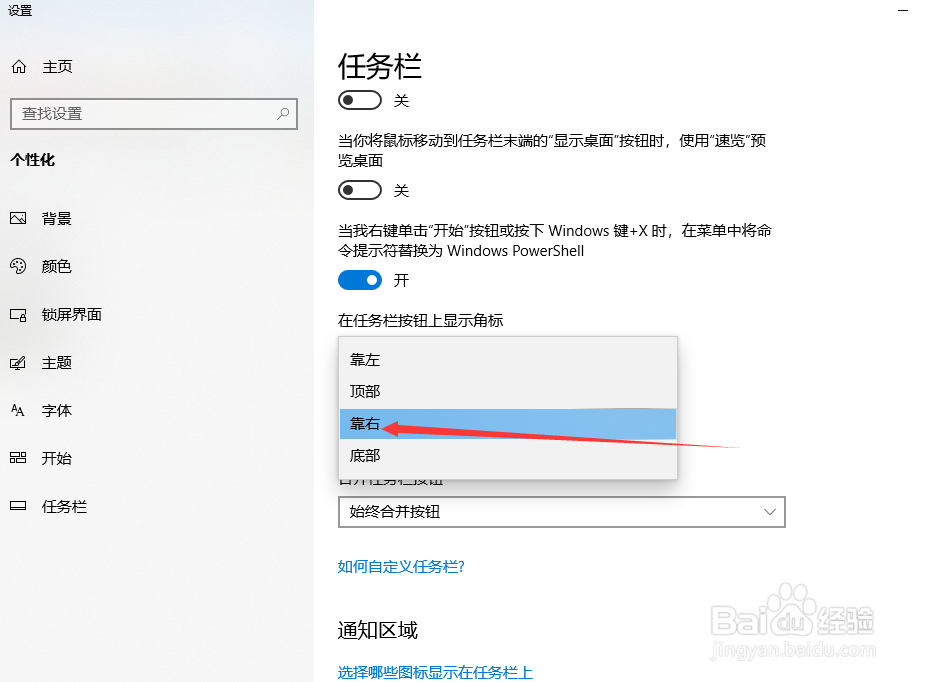Click the Start (开始) icon
This screenshot has height=682, width=926.
pyautogui.click(x=18, y=459)
